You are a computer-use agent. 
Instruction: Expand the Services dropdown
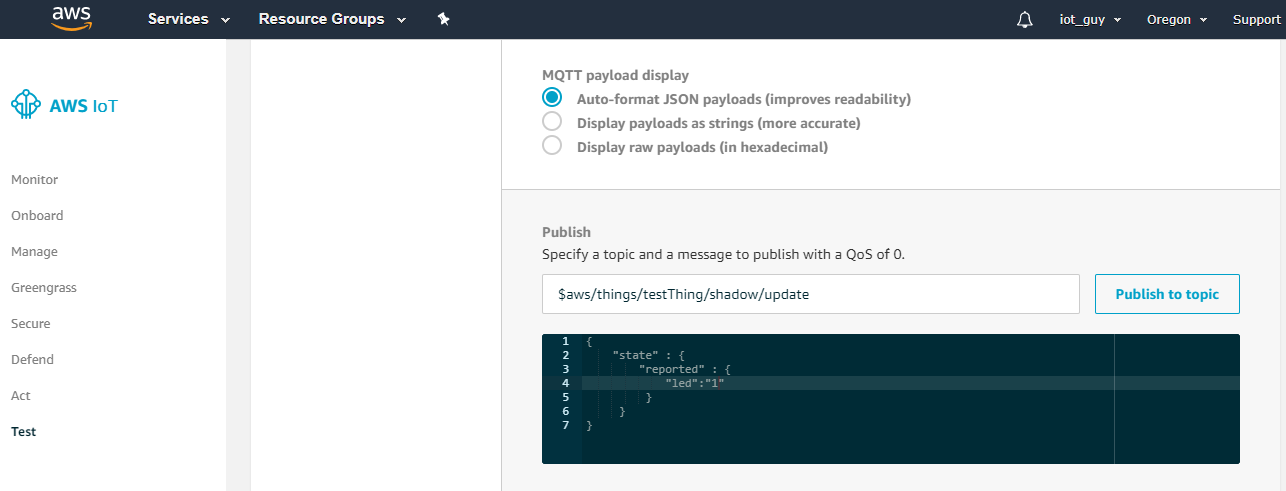tap(189, 19)
